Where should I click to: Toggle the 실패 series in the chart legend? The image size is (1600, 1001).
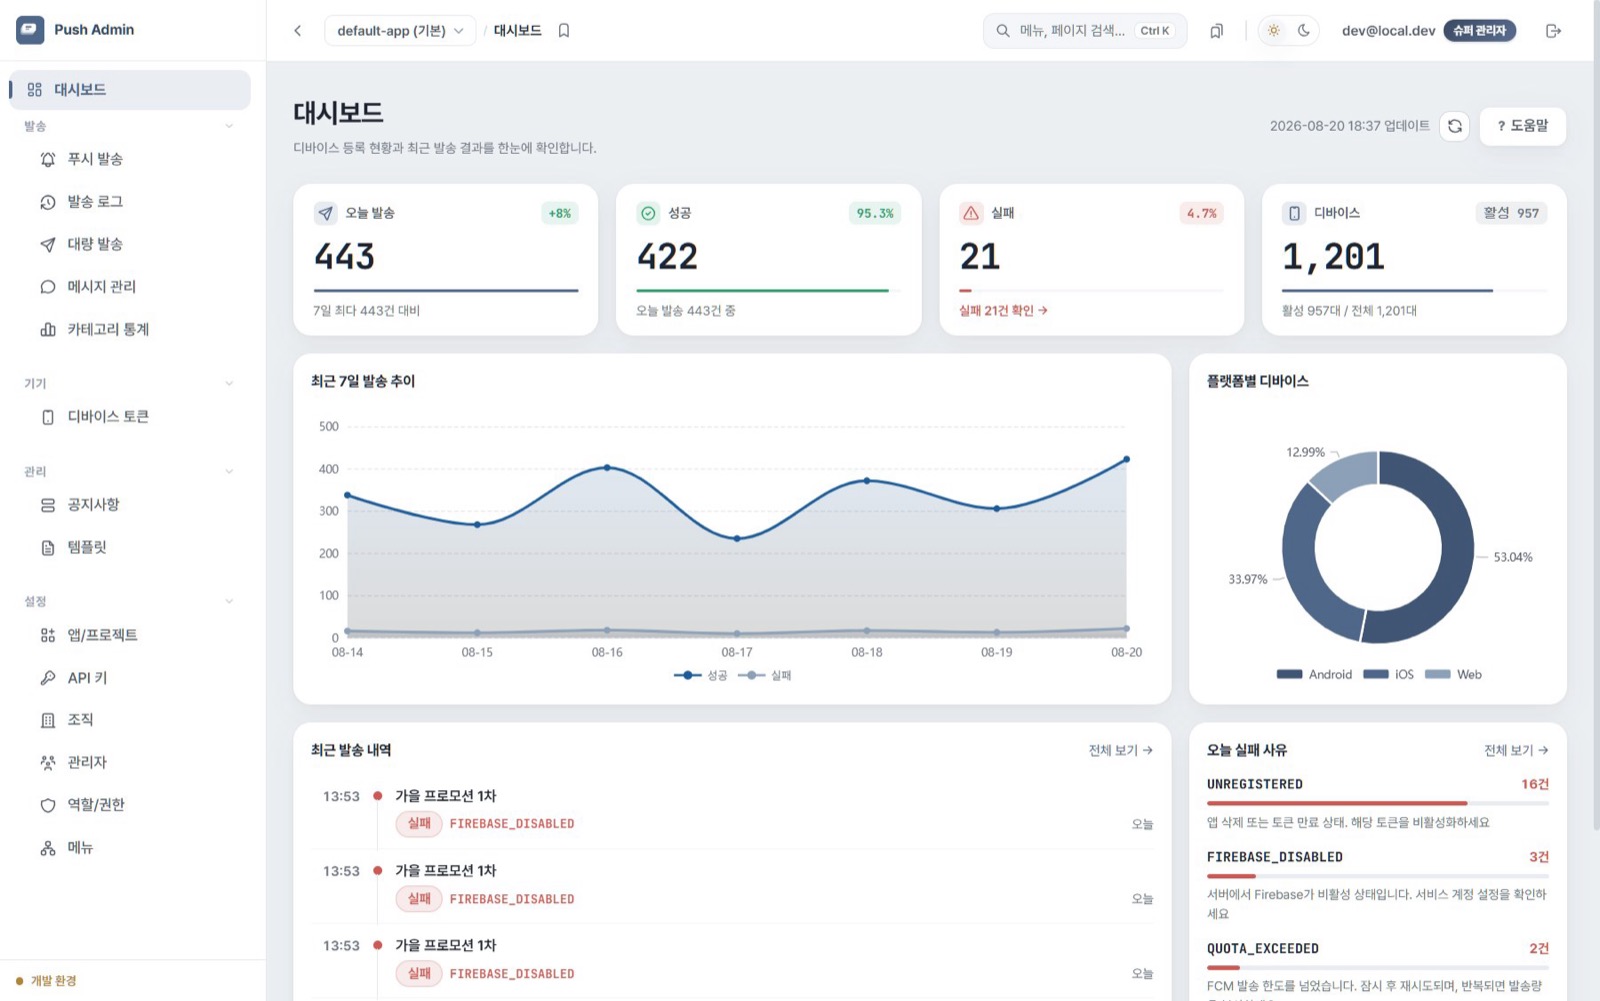pos(765,676)
